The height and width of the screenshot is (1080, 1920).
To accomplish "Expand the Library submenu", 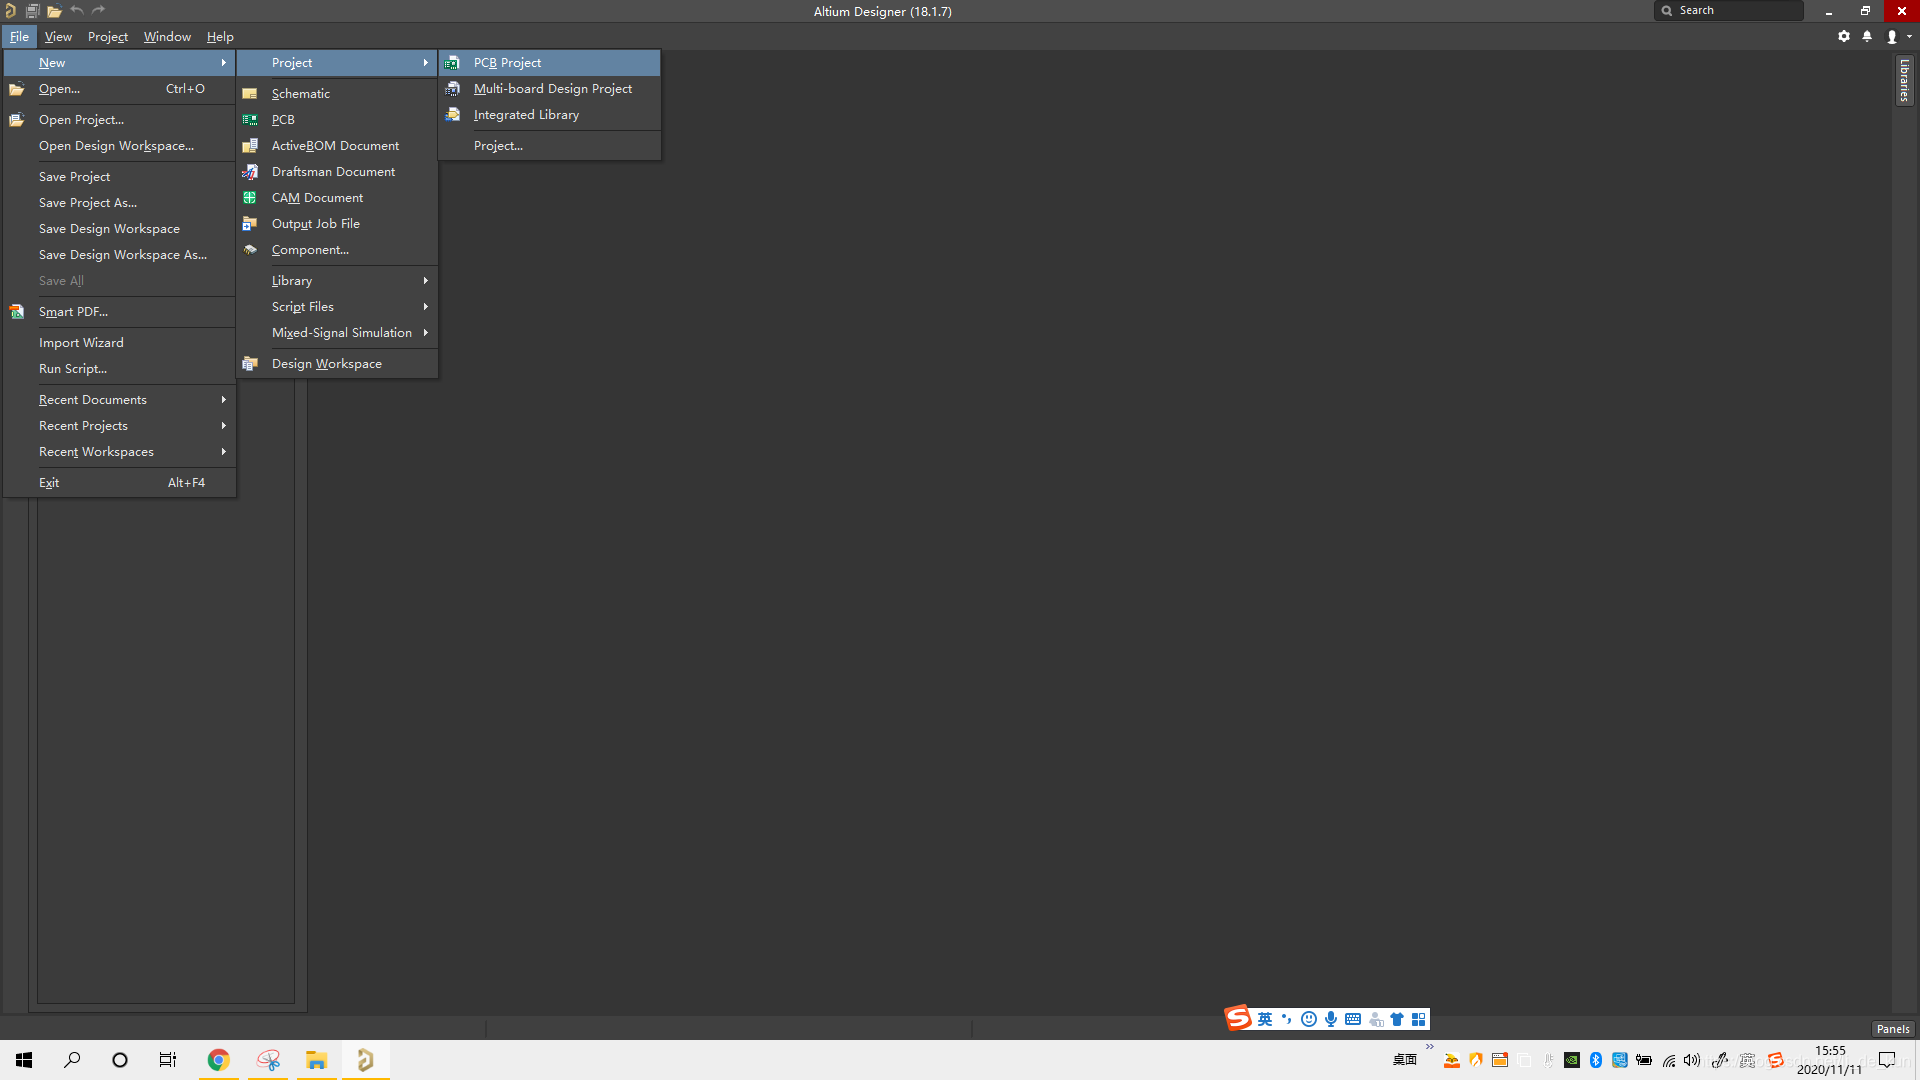I will [x=338, y=281].
